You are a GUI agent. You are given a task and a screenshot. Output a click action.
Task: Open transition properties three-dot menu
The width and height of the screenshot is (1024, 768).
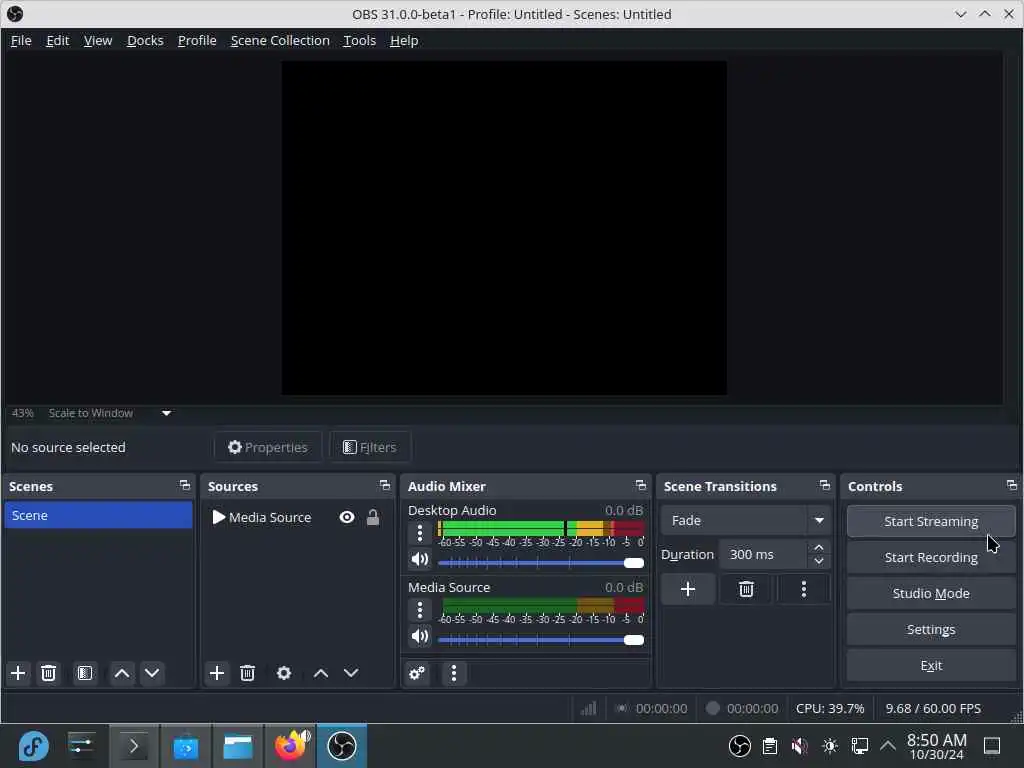click(804, 589)
